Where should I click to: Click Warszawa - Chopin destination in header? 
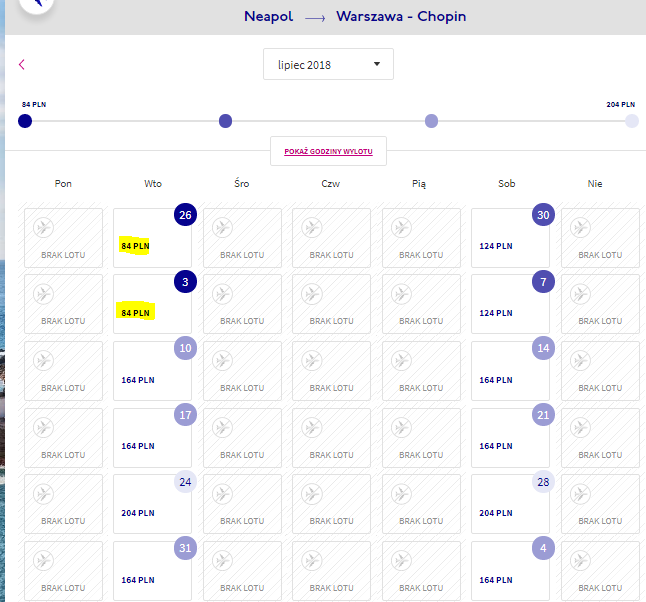pyautogui.click(x=401, y=16)
